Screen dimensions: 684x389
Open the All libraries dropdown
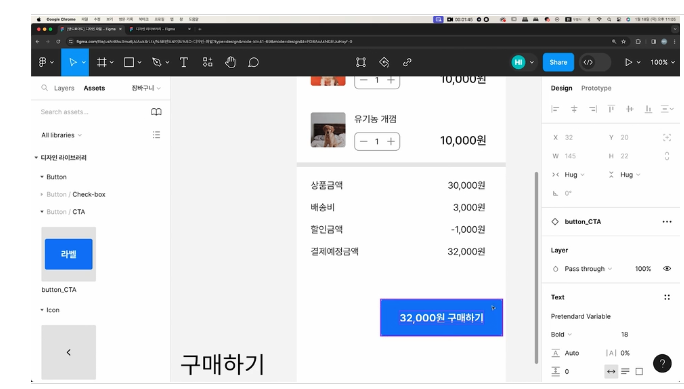[61, 135]
